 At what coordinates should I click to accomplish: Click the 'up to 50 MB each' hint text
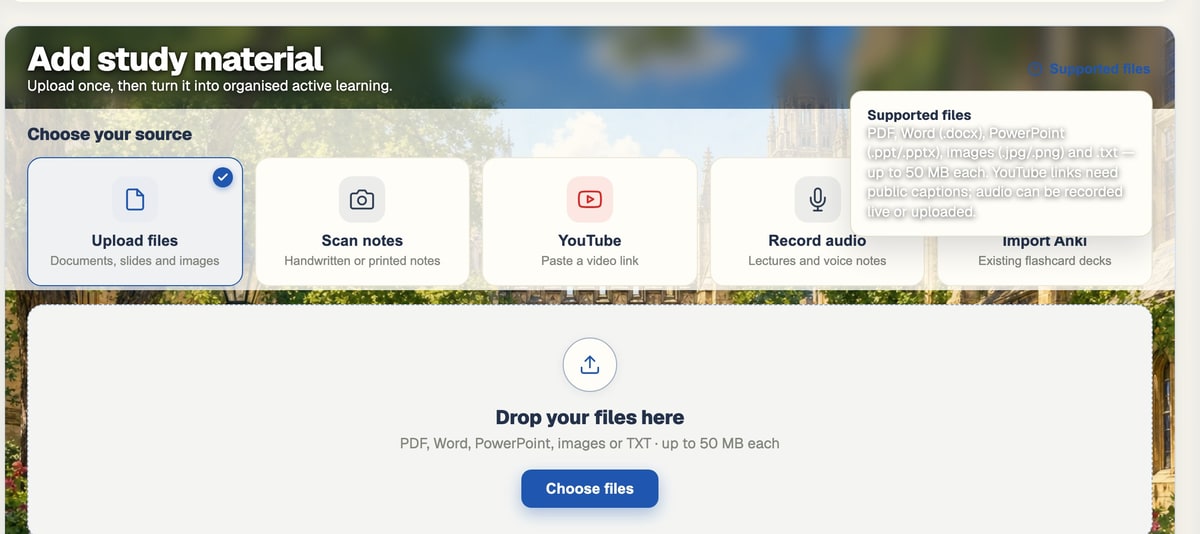[x=720, y=443]
